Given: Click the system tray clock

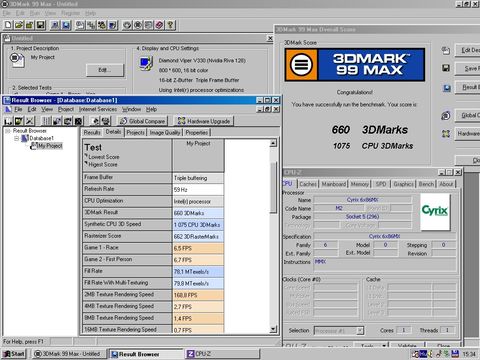Looking at the screenshot, I should (x=469, y=354).
